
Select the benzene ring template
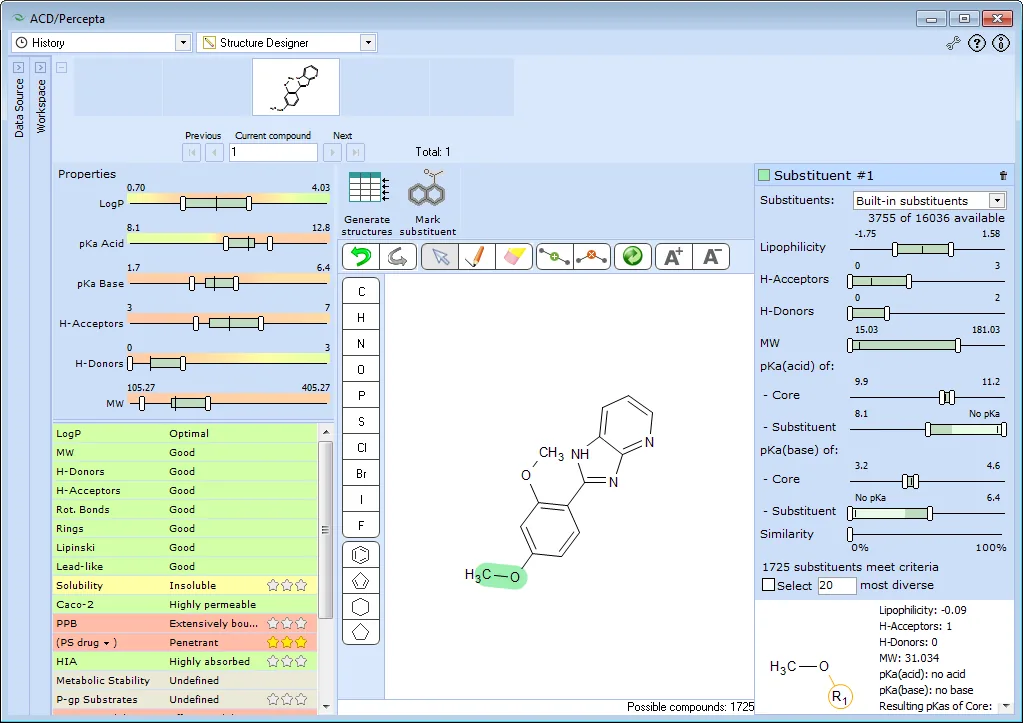coord(361,555)
